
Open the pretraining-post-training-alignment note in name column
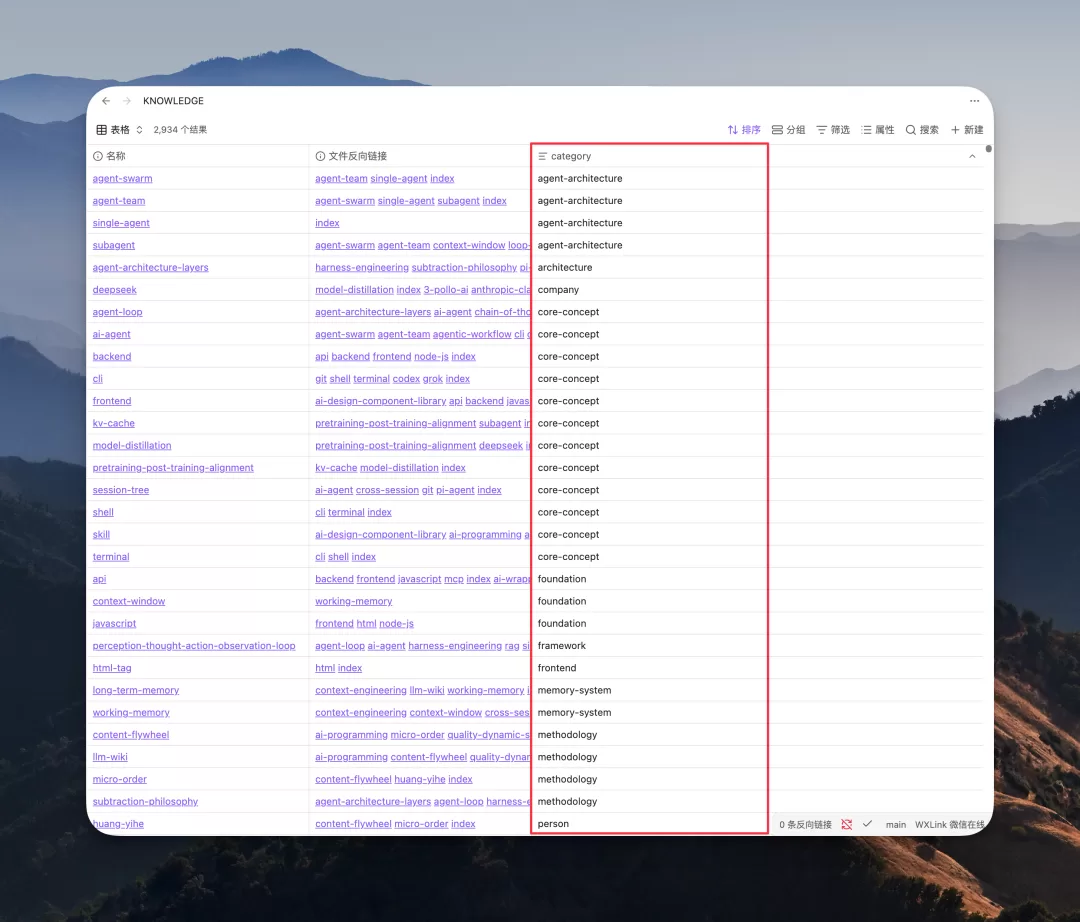173,468
